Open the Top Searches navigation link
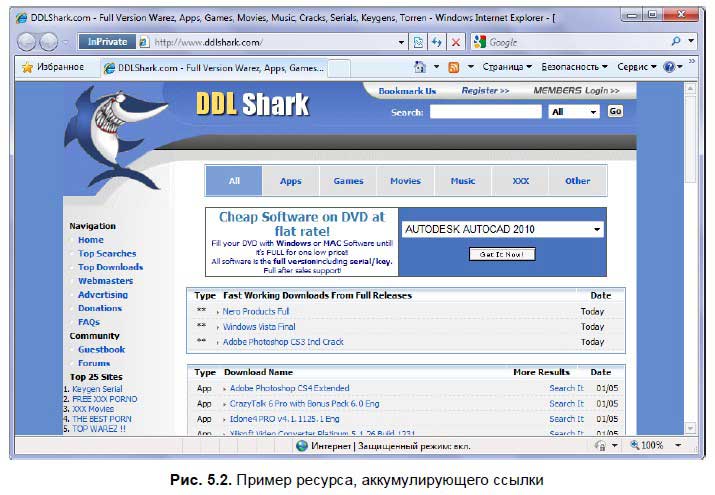The image size is (715, 495). click(107, 253)
